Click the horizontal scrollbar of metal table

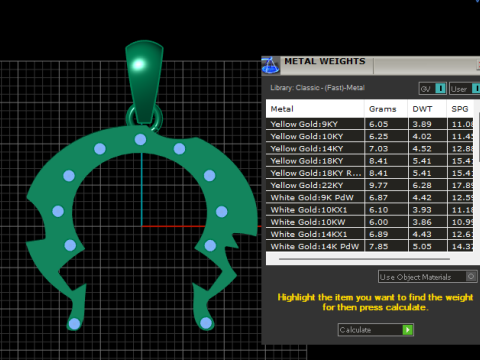(364, 259)
